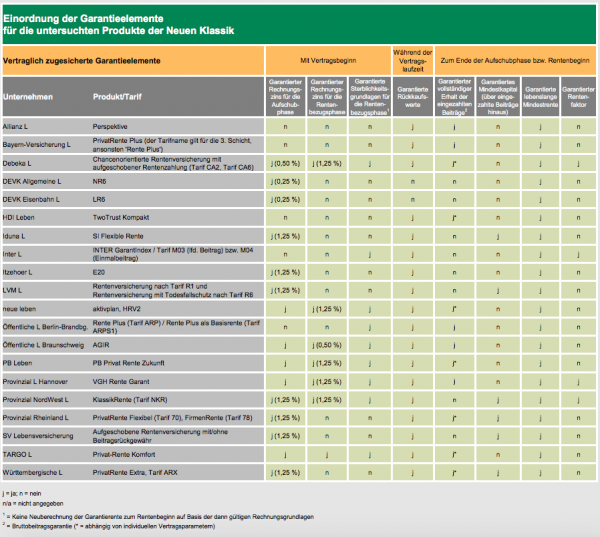Click the 'Während der Vertragslaufzeit' header
Viewport: 600px width, 537px height.
[412, 61]
